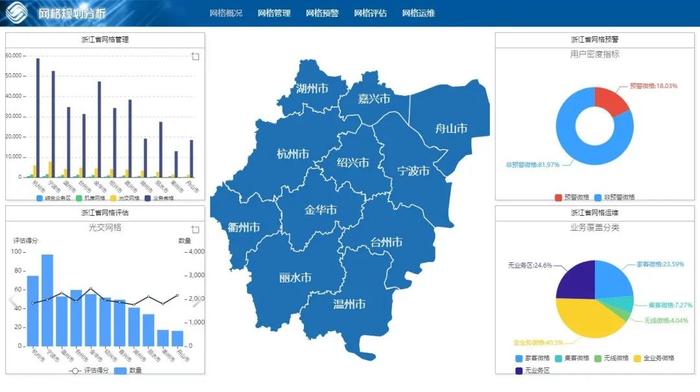
Task: Select the 舟山市 region on the map
Action: 451,129
